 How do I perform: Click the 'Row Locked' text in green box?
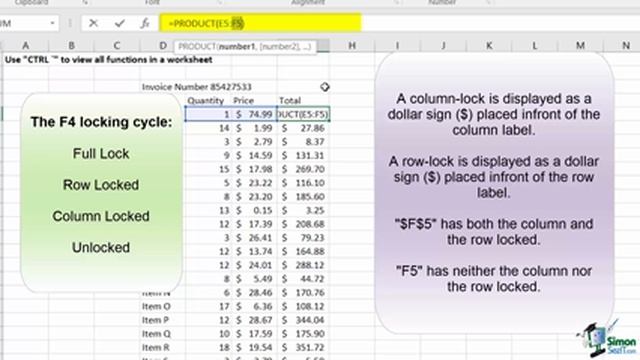point(101,185)
